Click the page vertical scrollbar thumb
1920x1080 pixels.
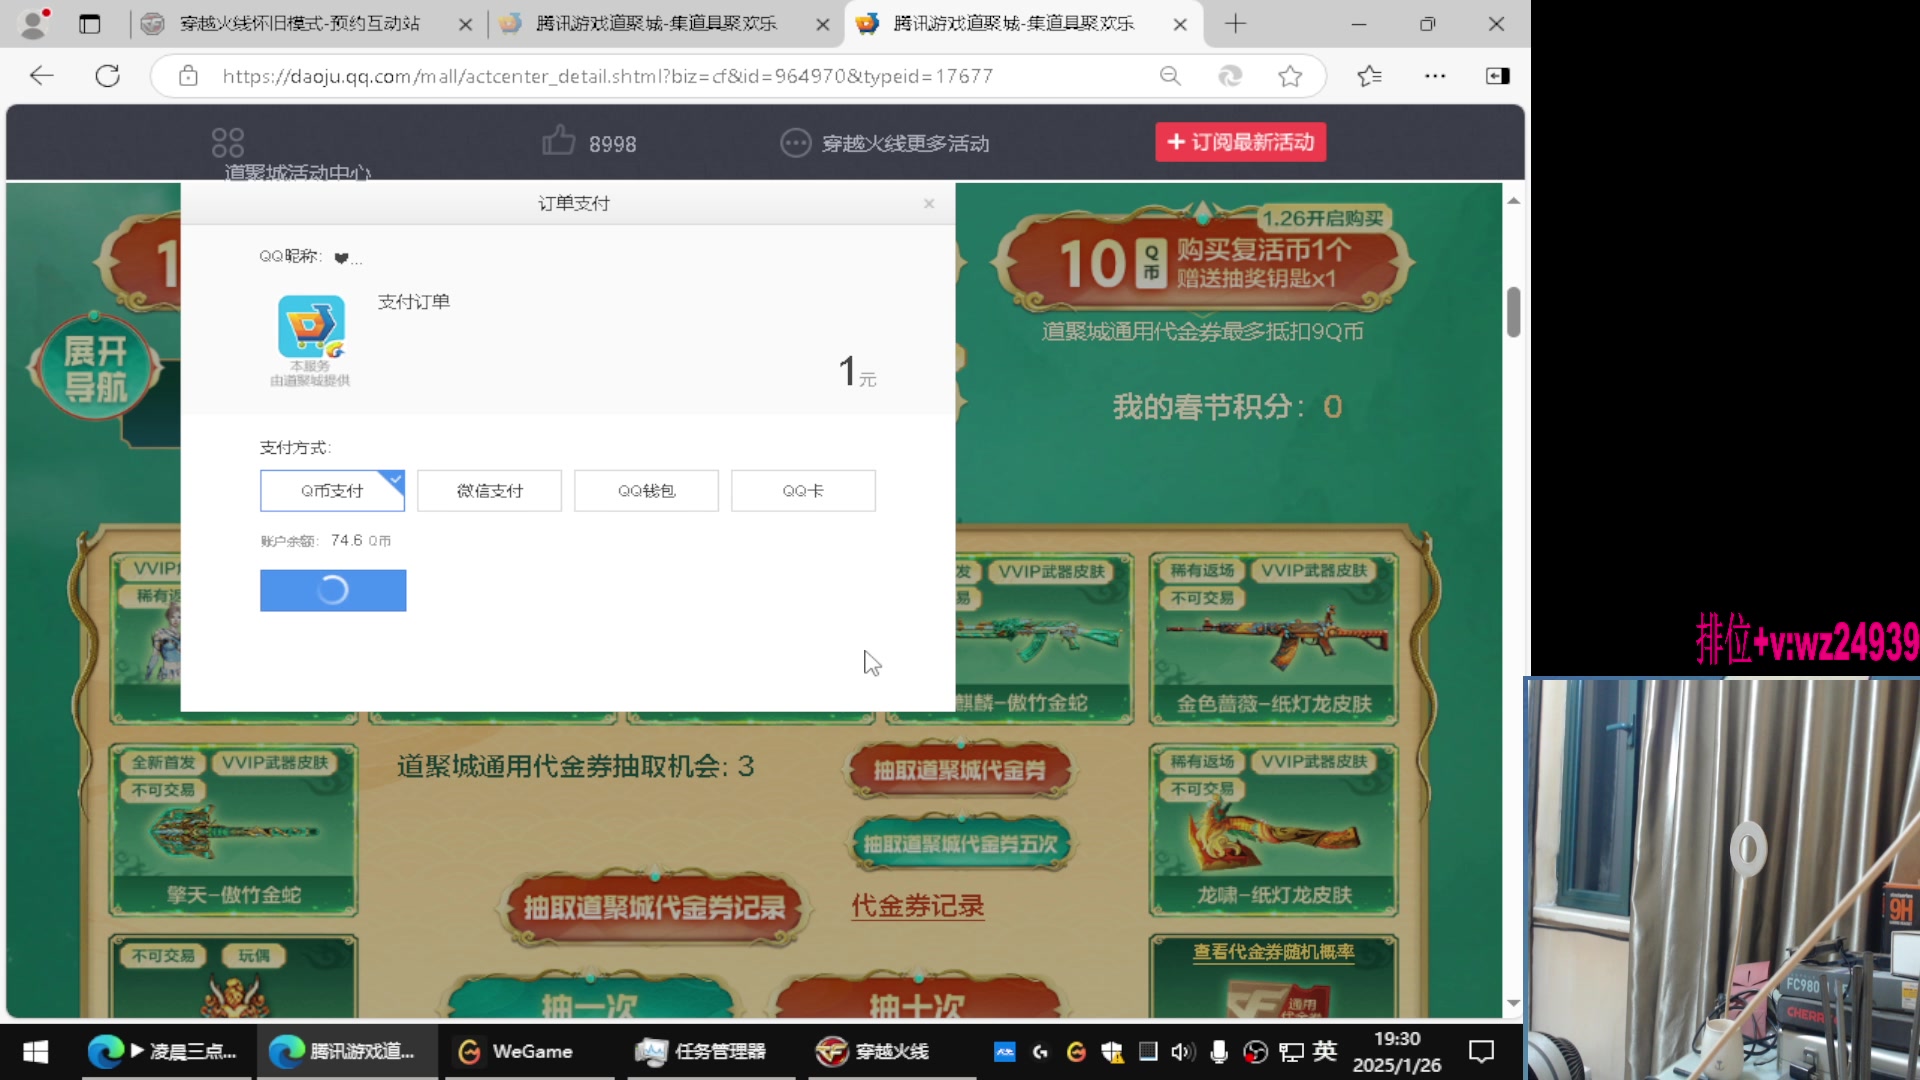pyautogui.click(x=1514, y=312)
